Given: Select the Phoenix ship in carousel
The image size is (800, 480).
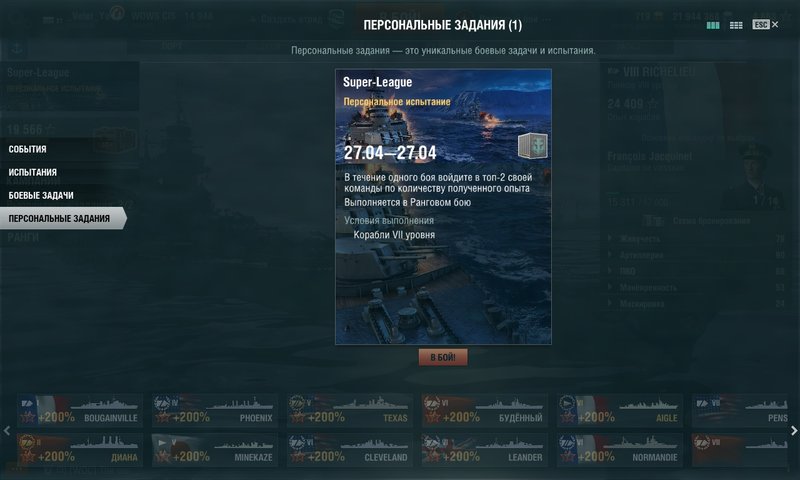Looking at the screenshot, I should (215, 410).
